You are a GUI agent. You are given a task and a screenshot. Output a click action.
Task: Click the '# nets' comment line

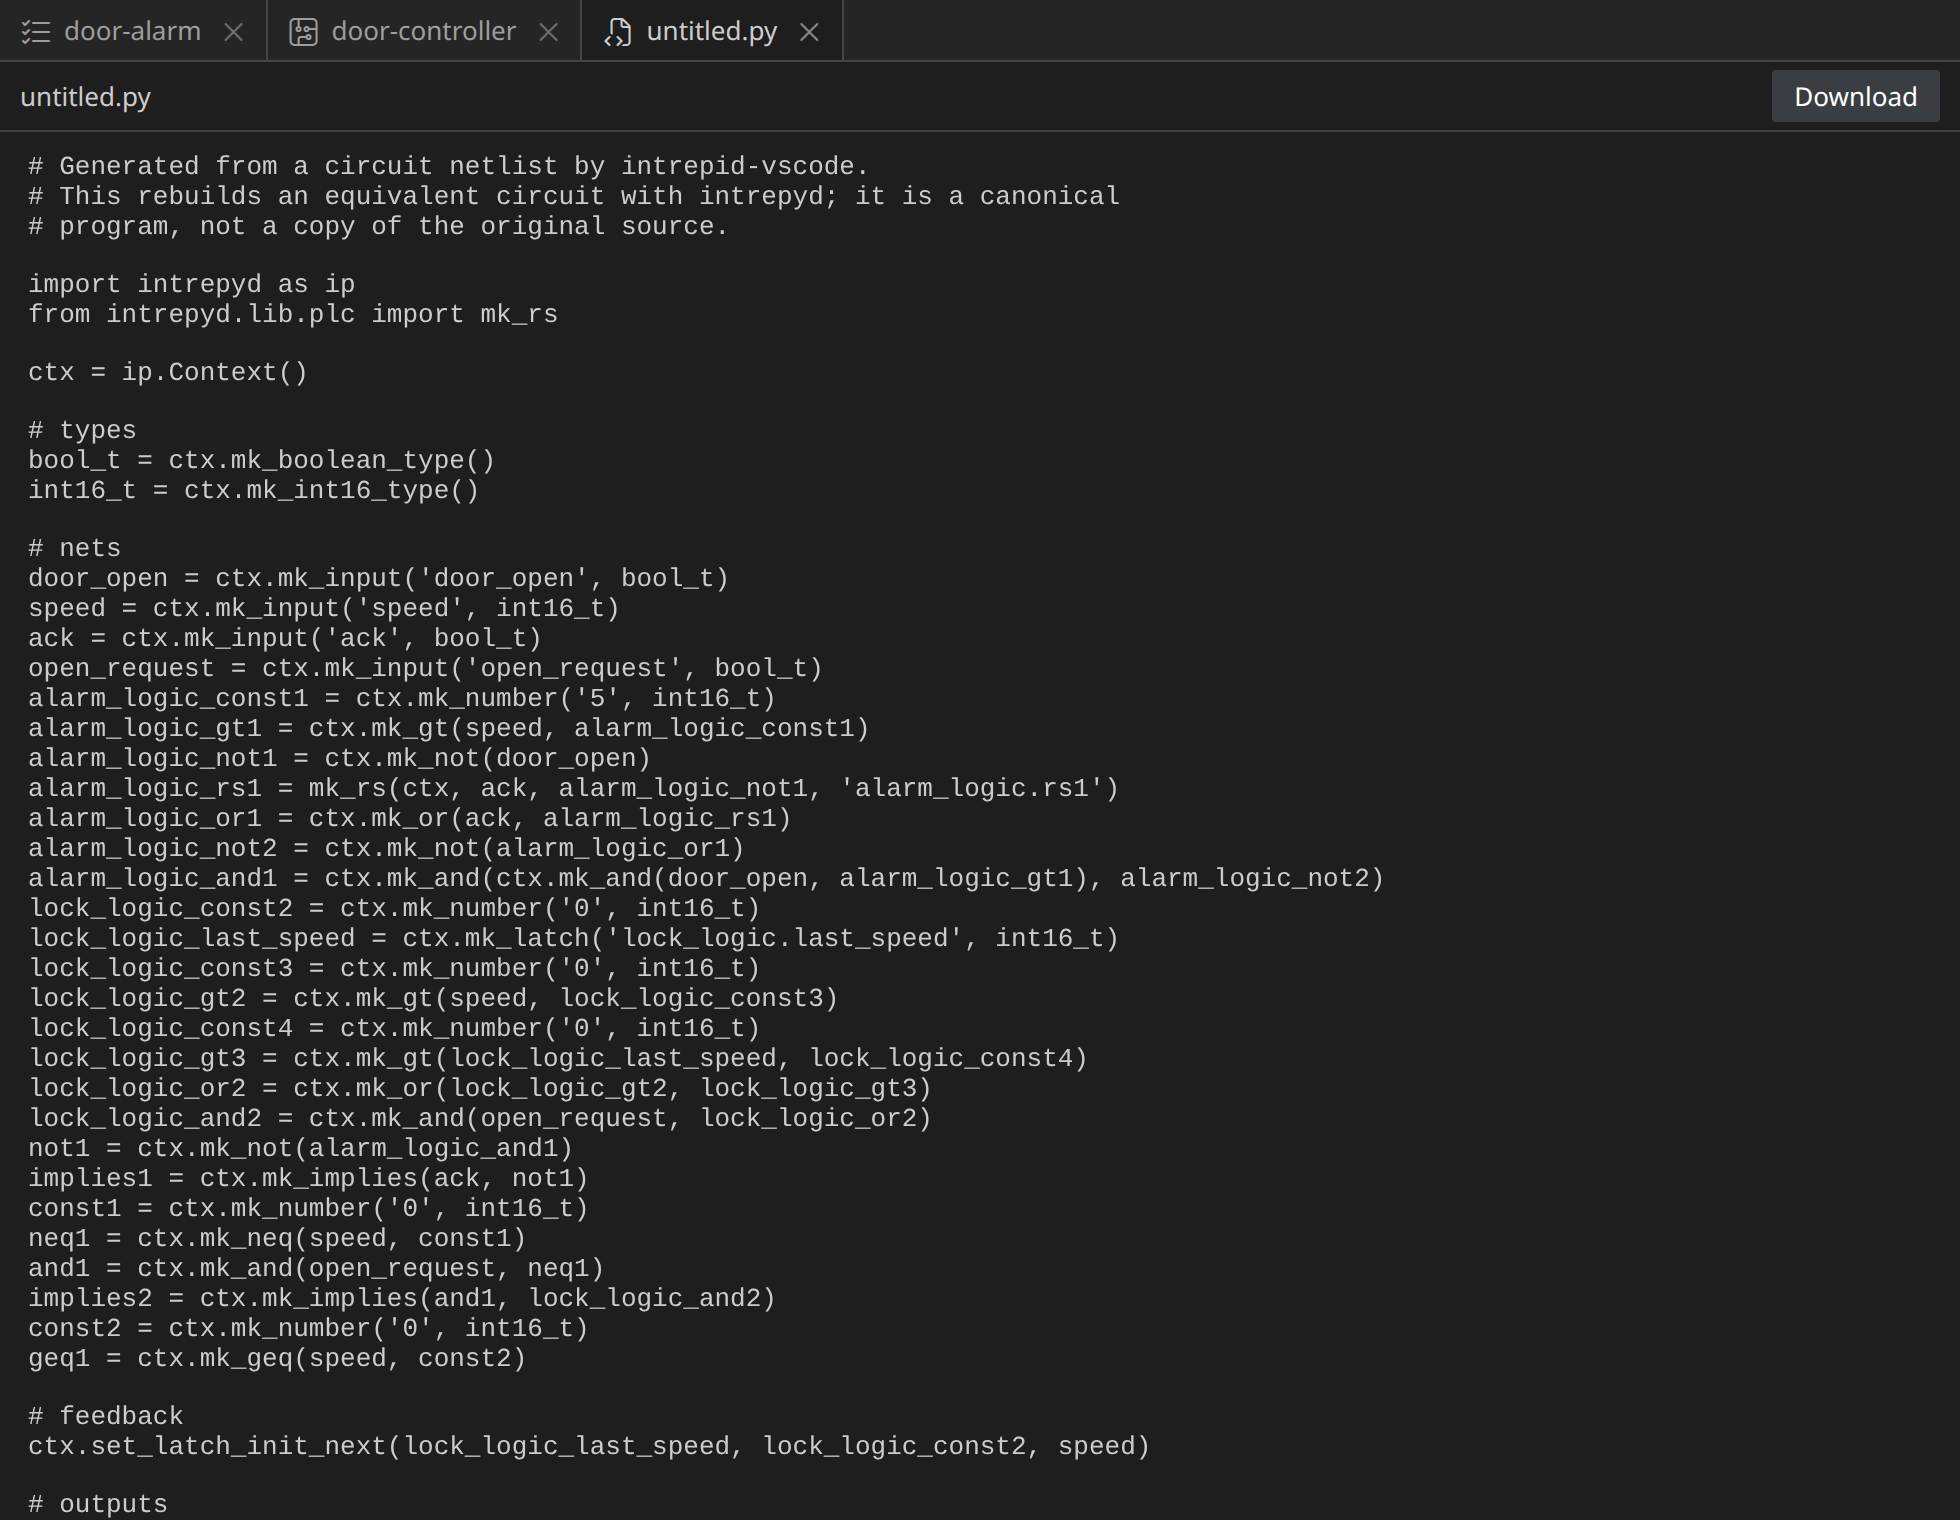[74, 548]
